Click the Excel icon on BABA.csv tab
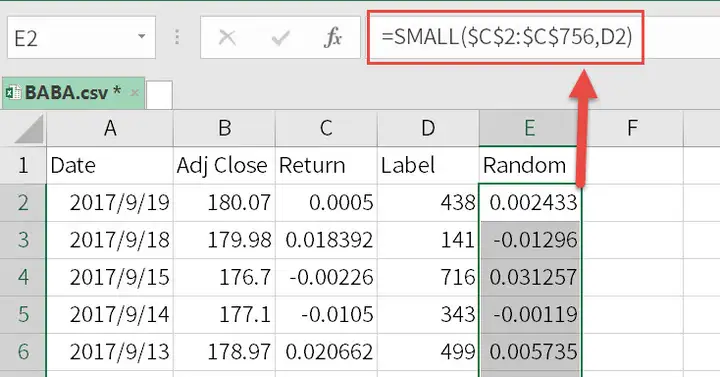Viewport: 720px width, 377px height. tap(13, 93)
